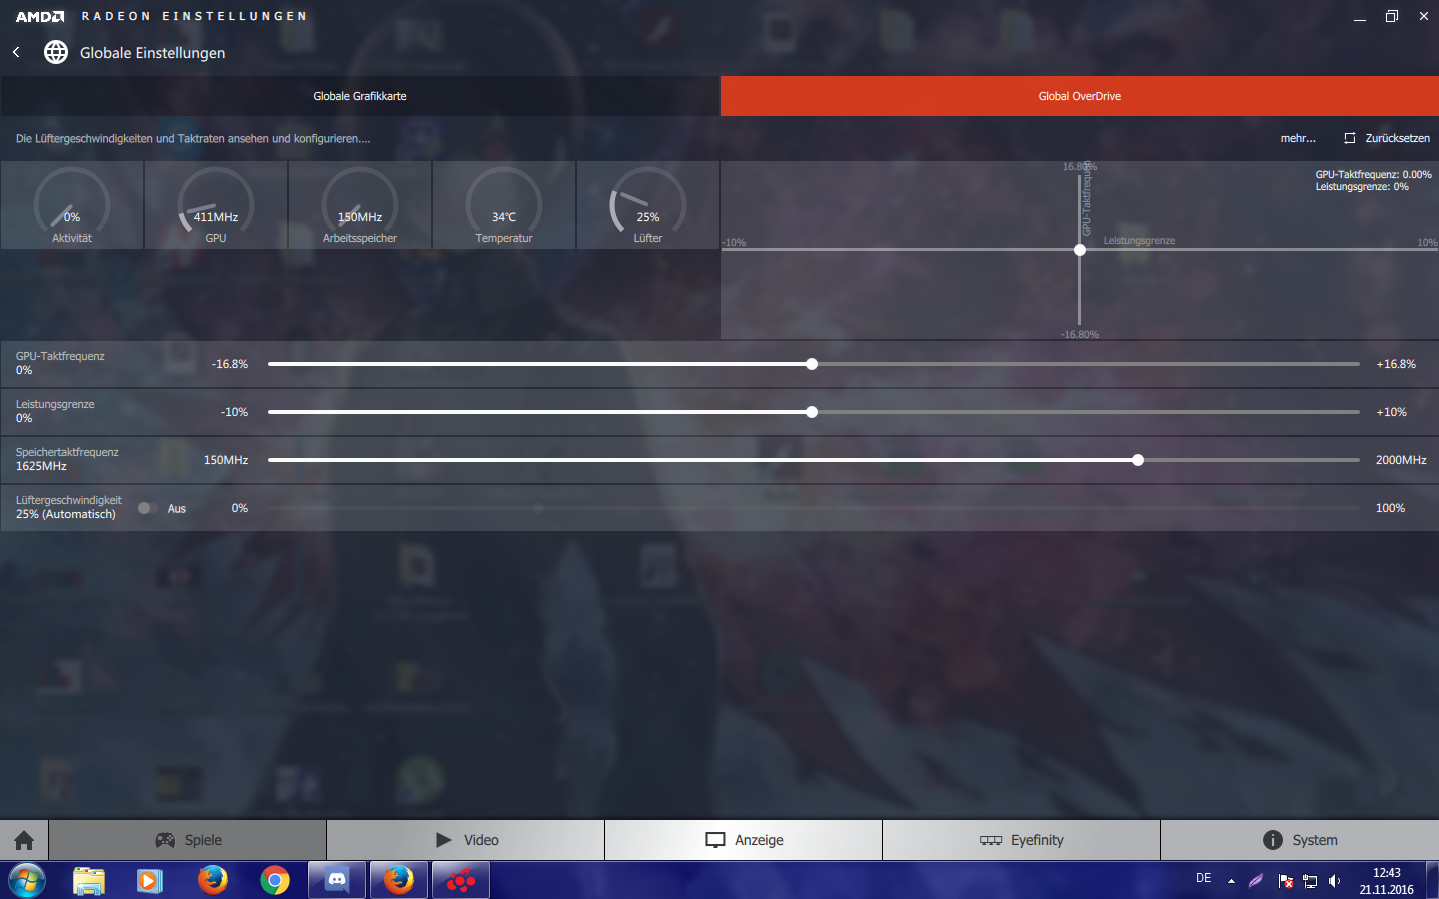1439x899 pixels.
Task: Open the first Firefox taskbar icon
Action: (x=212, y=880)
